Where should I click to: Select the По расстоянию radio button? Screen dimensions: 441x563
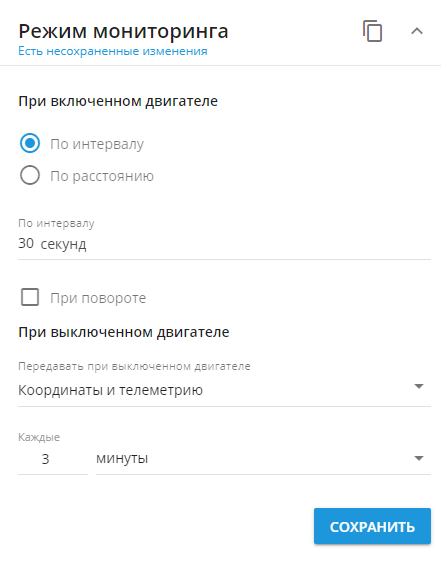coord(30,175)
